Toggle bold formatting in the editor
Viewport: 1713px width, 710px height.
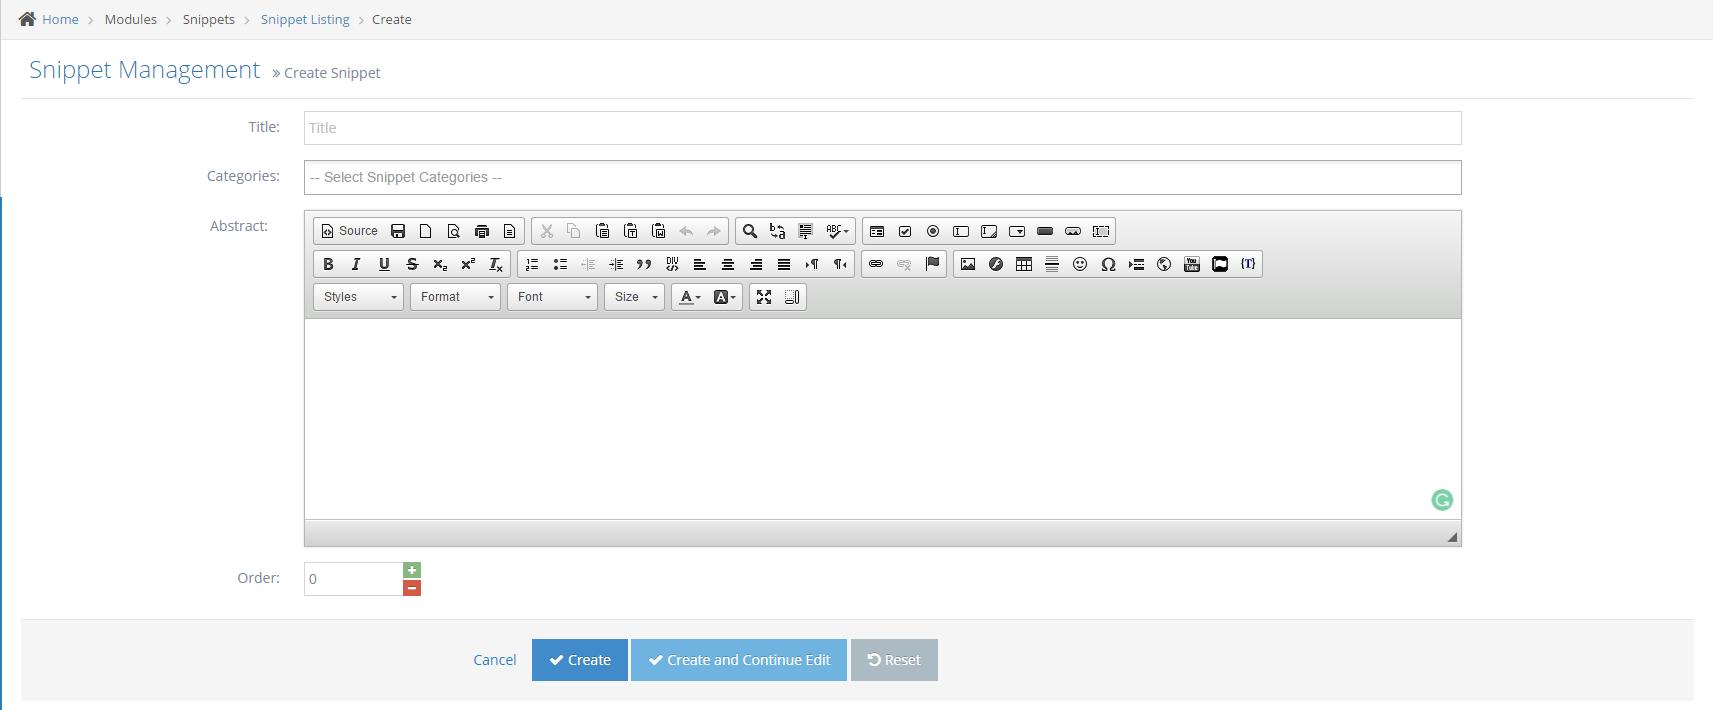coord(328,264)
